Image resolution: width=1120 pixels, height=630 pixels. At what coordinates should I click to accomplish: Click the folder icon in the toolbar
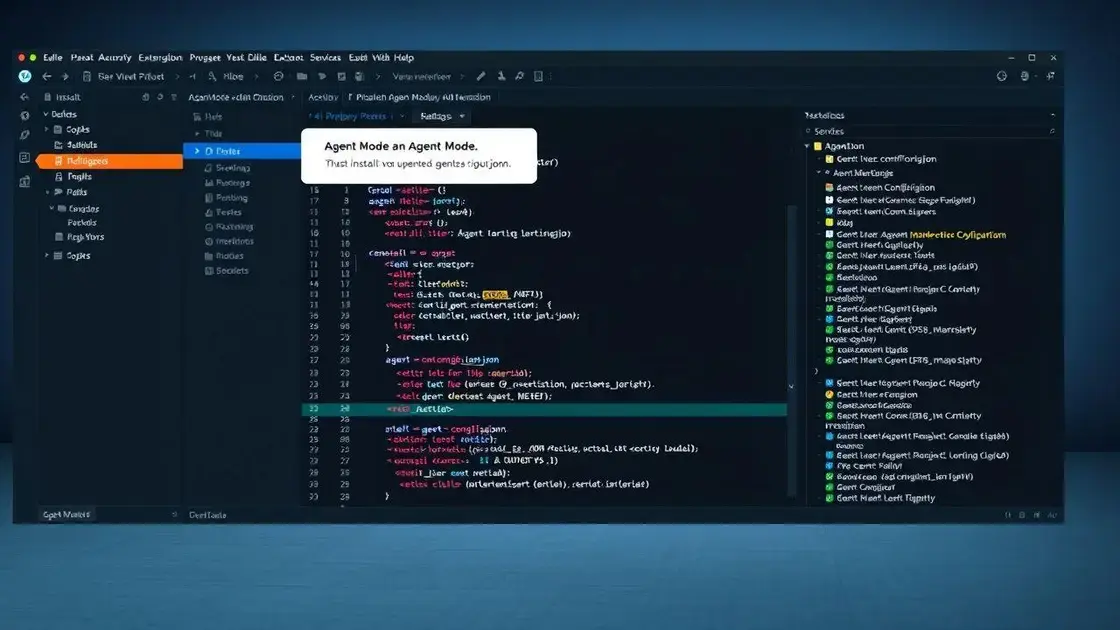(302, 76)
